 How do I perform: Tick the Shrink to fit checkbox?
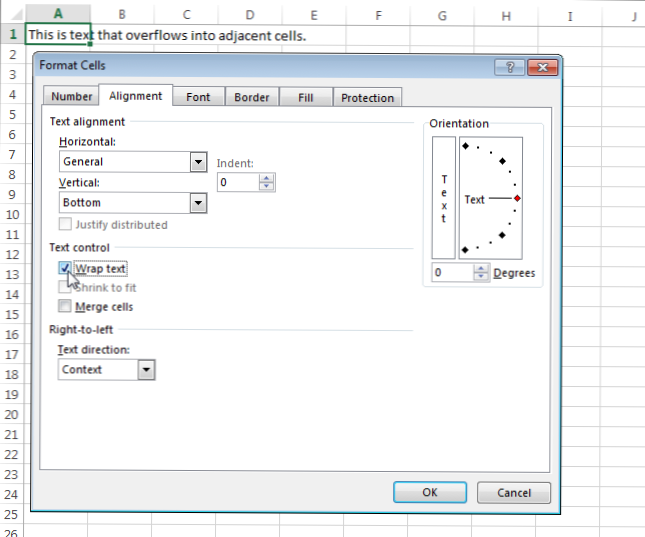click(65, 287)
